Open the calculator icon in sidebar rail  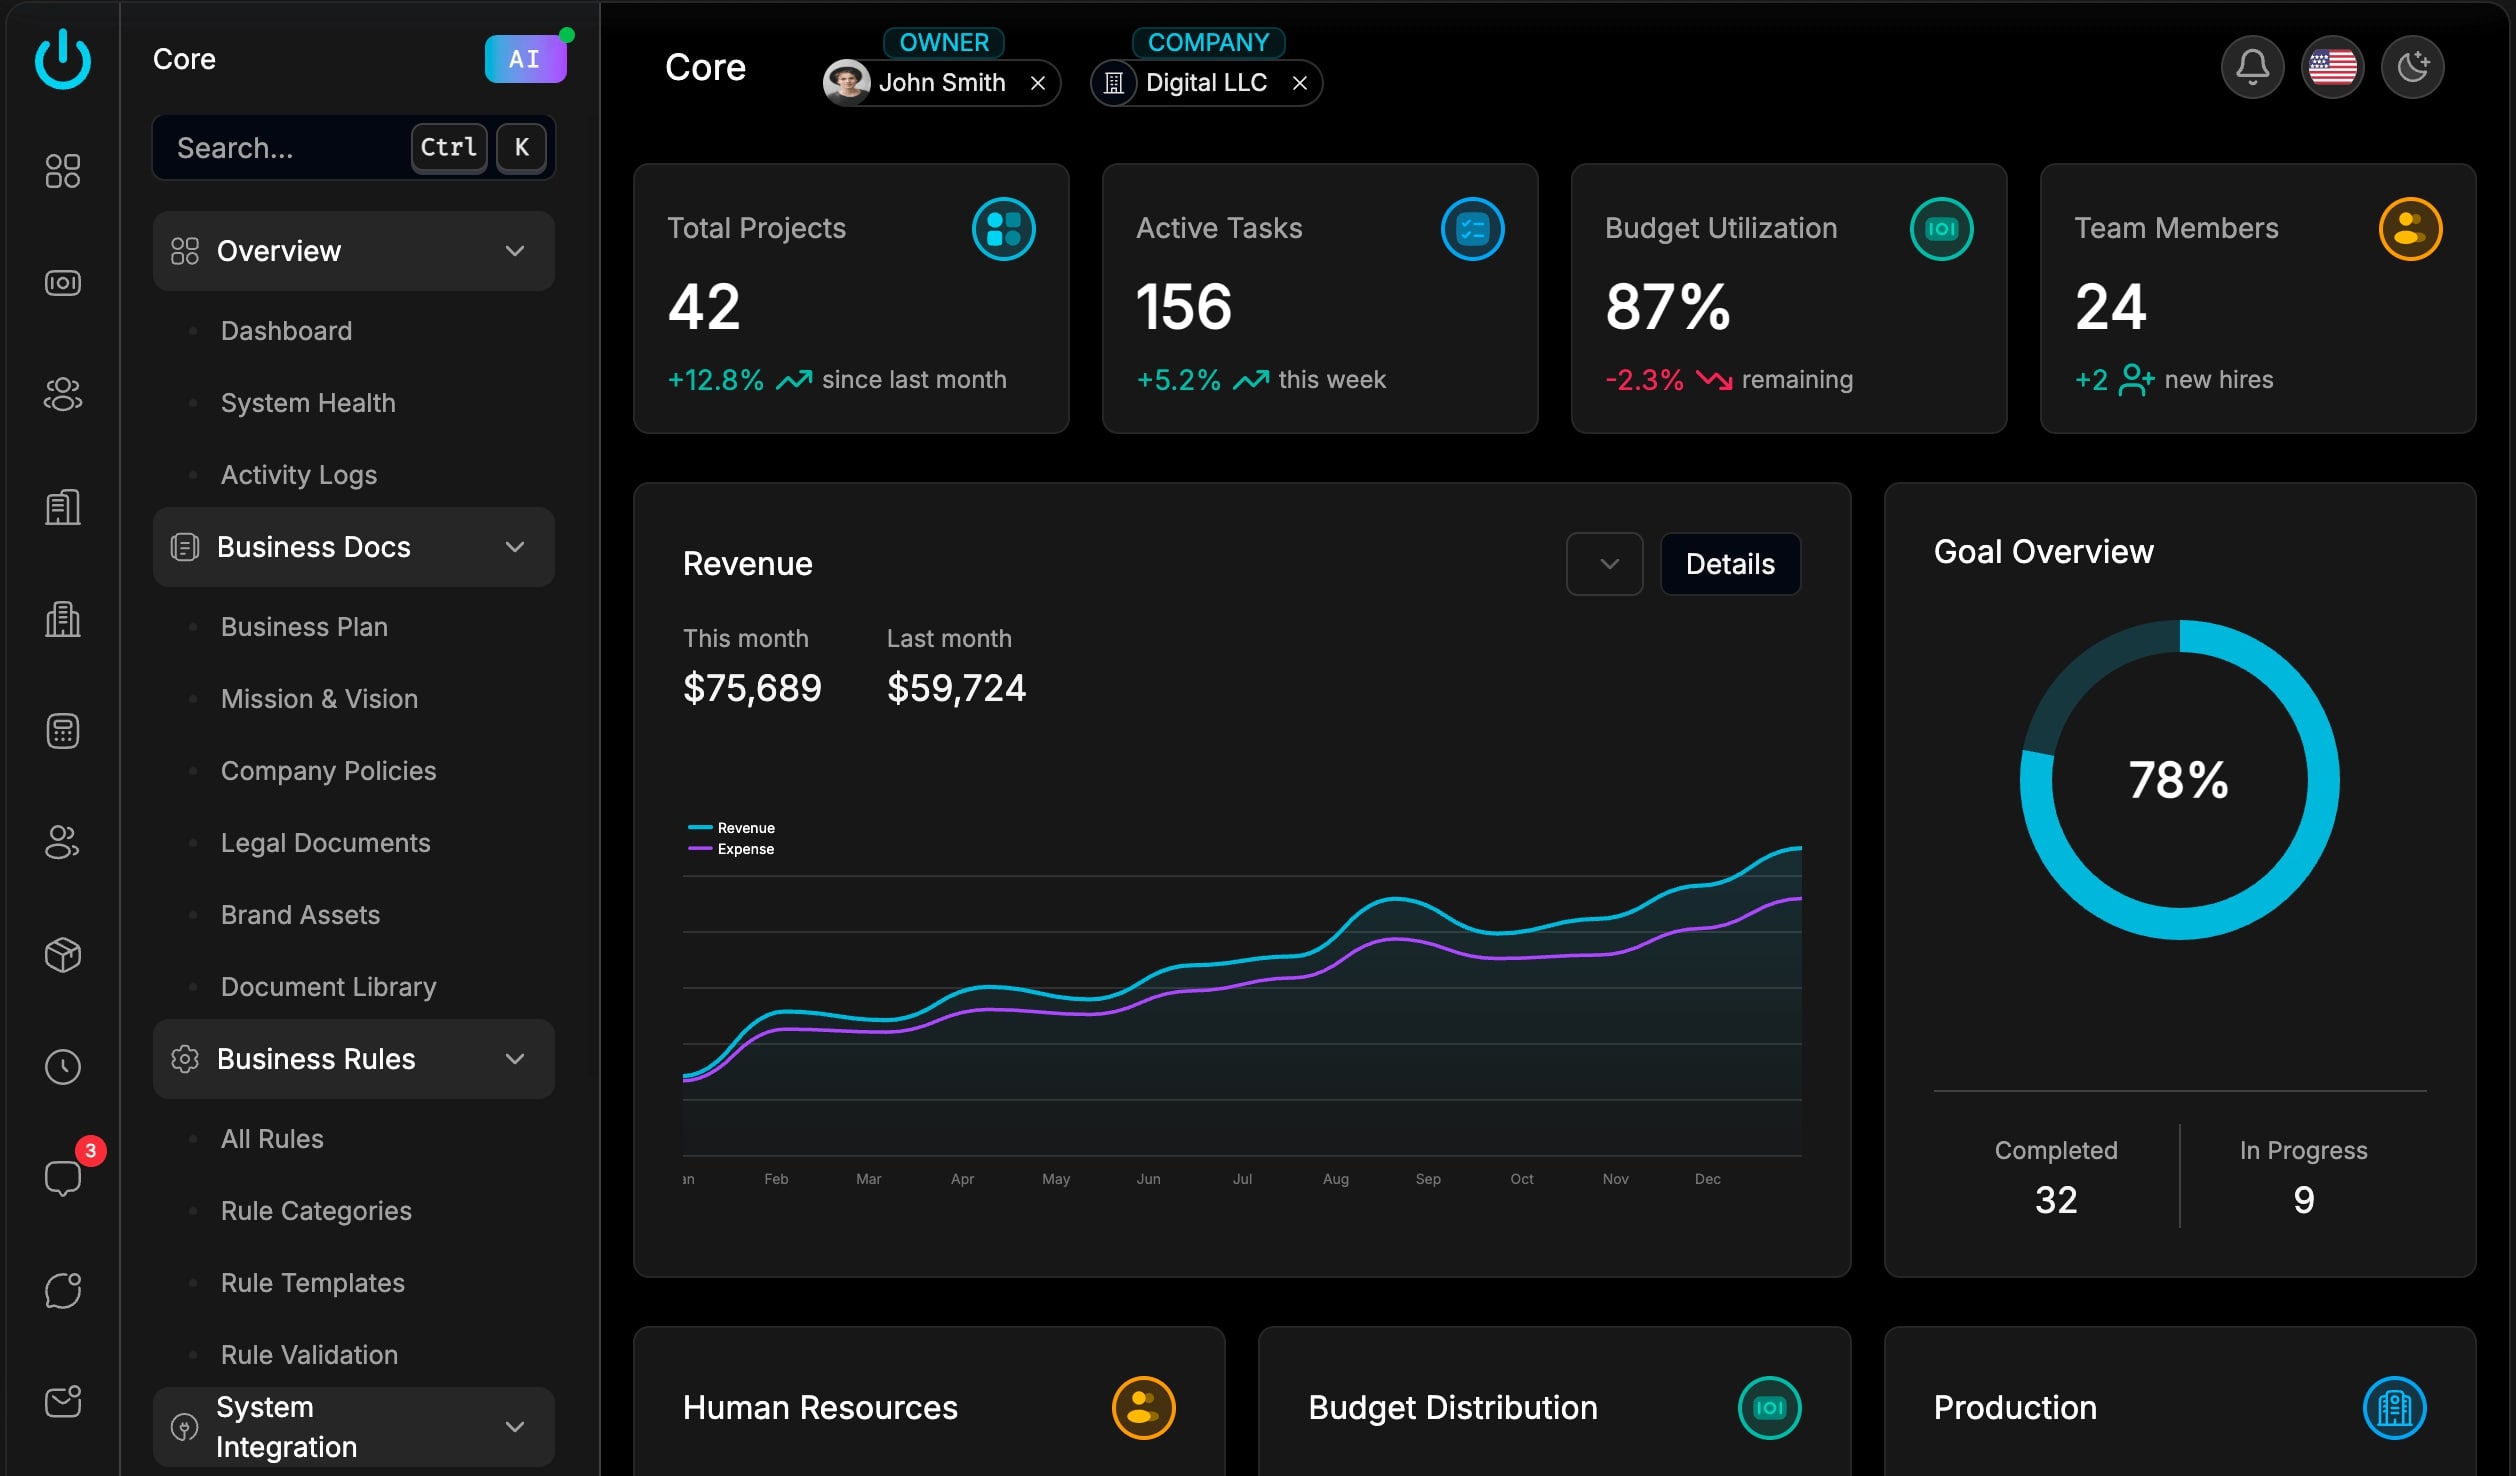[x=62, y=731]
